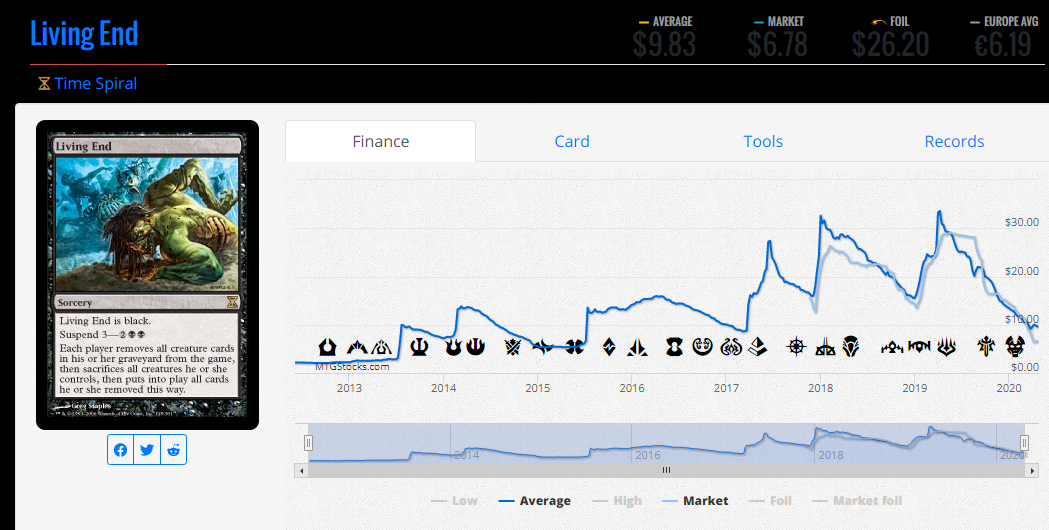Share the card on Facebook
Image resolution: width=1049 pixels, height=530 pixels.
(x=120, y=450)
